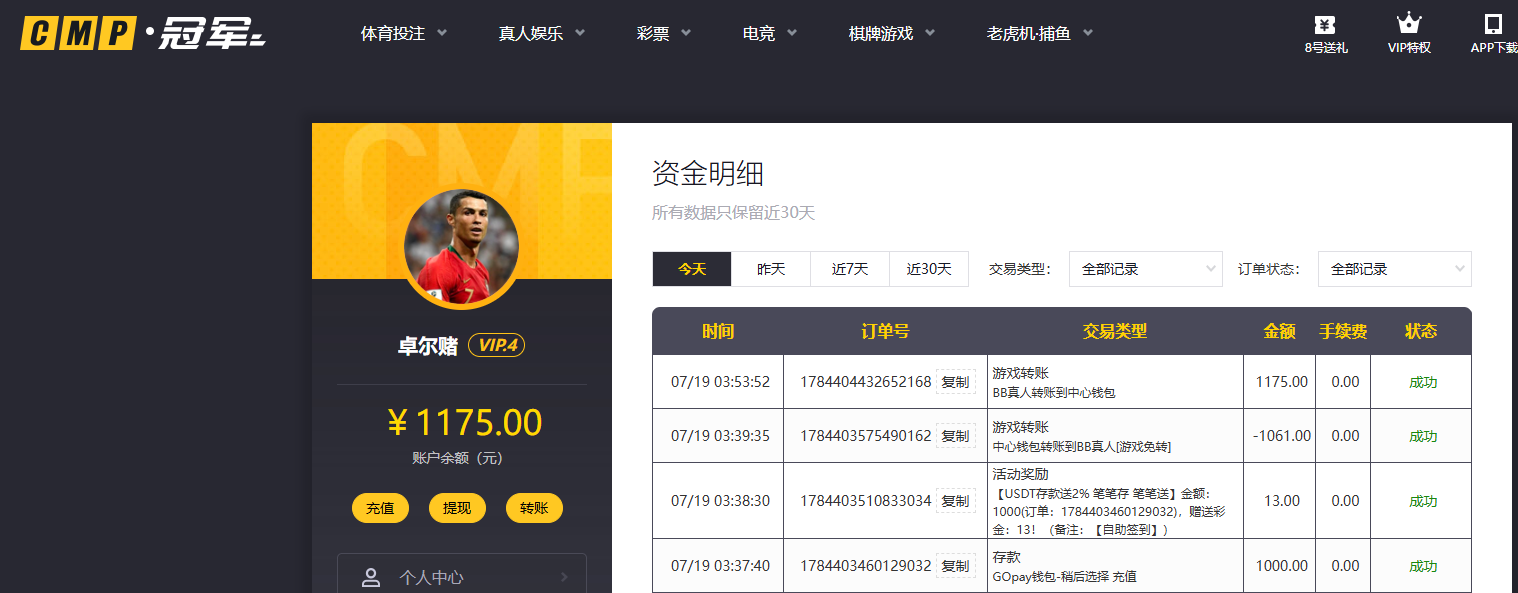
Task: Click 成功 status of the 1175.00 row
Action: coord(1423,382)
